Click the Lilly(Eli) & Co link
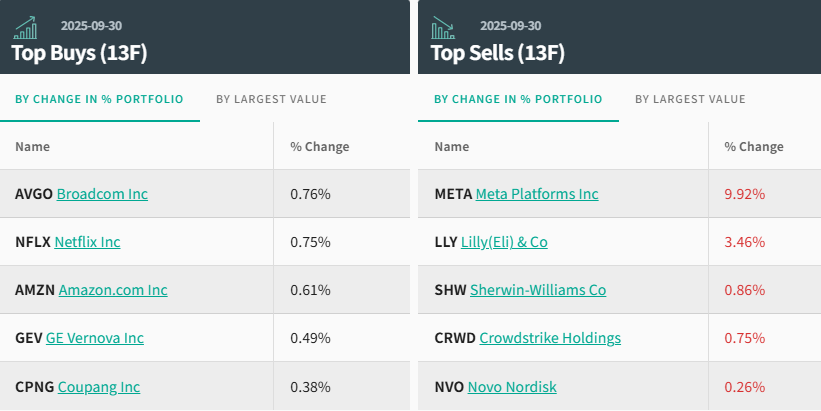Screen dimensions: 821x411 point(504,242)
